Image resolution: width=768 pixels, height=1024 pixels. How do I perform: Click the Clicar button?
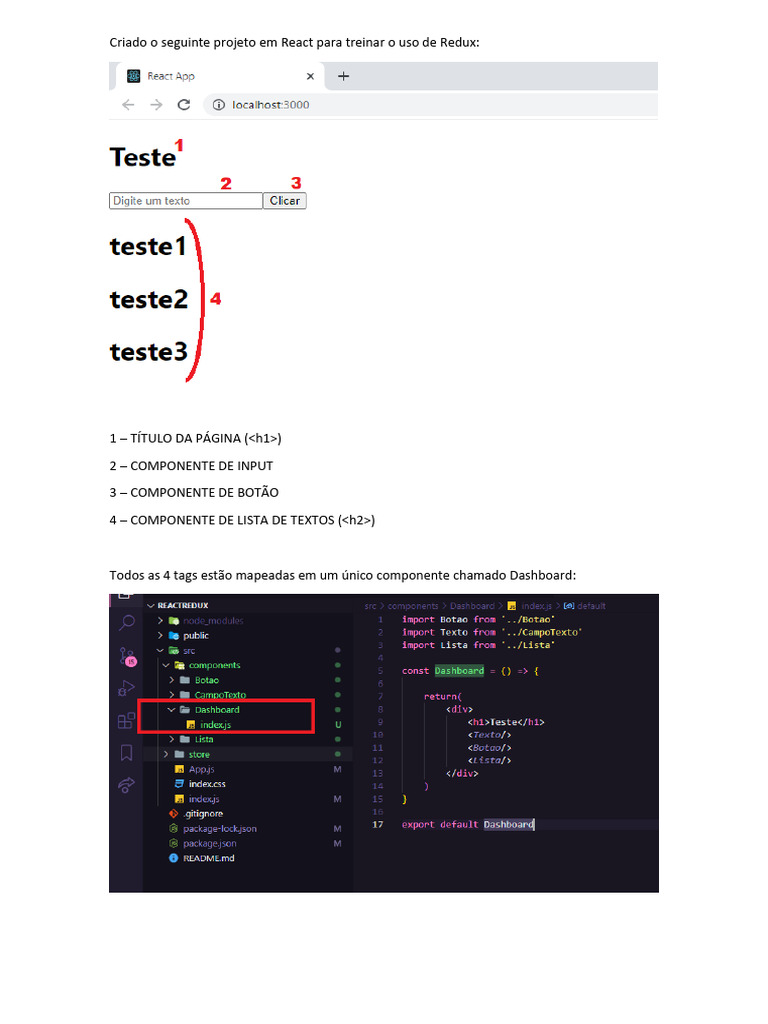tap(285, 200)
